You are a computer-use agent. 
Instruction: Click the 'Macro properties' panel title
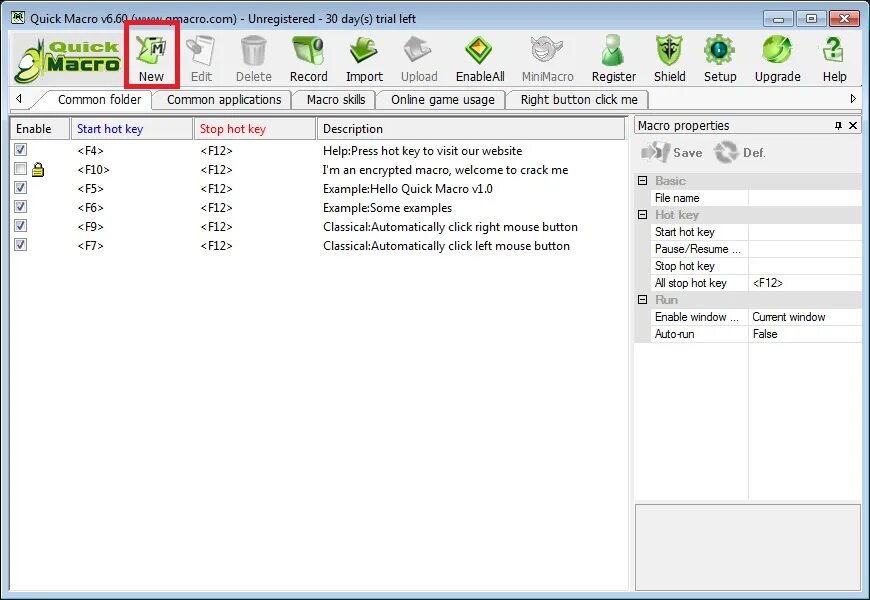tap(684, 125)
